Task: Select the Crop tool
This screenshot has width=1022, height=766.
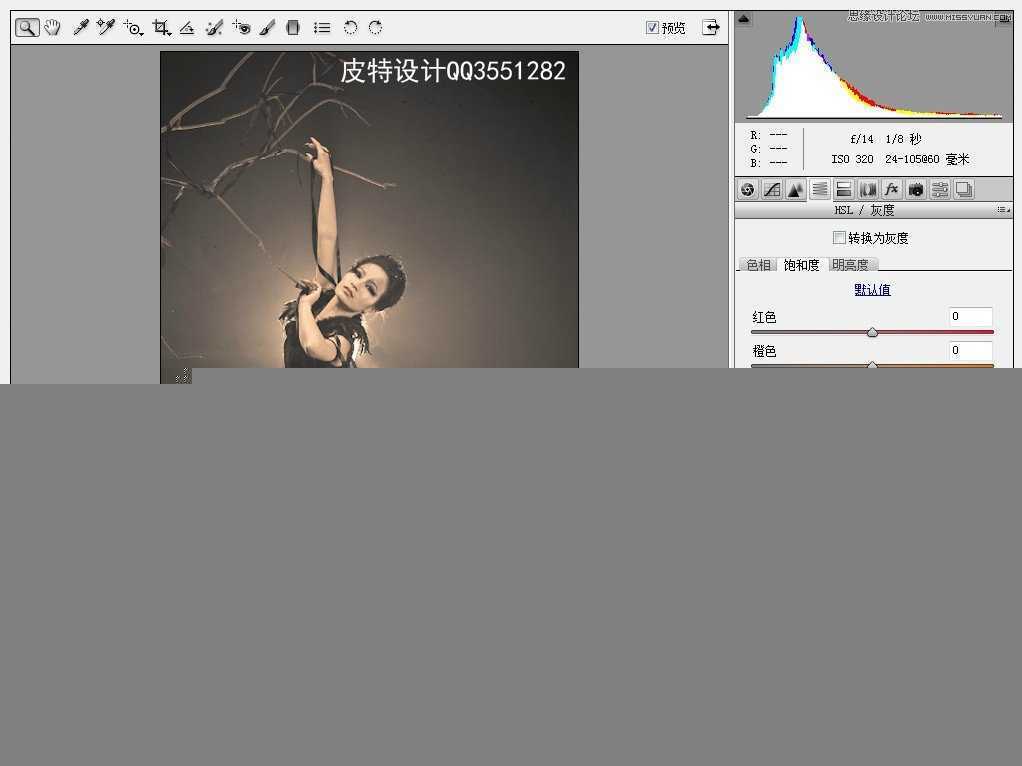Action: click(x=161, y=28)
